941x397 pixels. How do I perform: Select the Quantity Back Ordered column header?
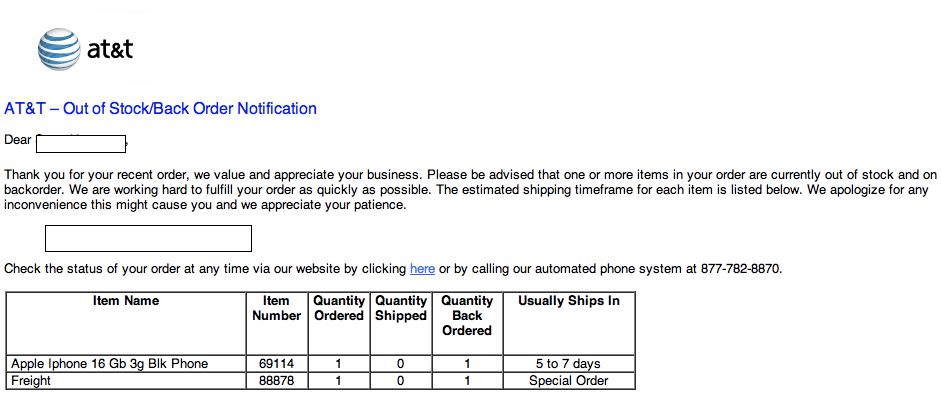point(467,315)
